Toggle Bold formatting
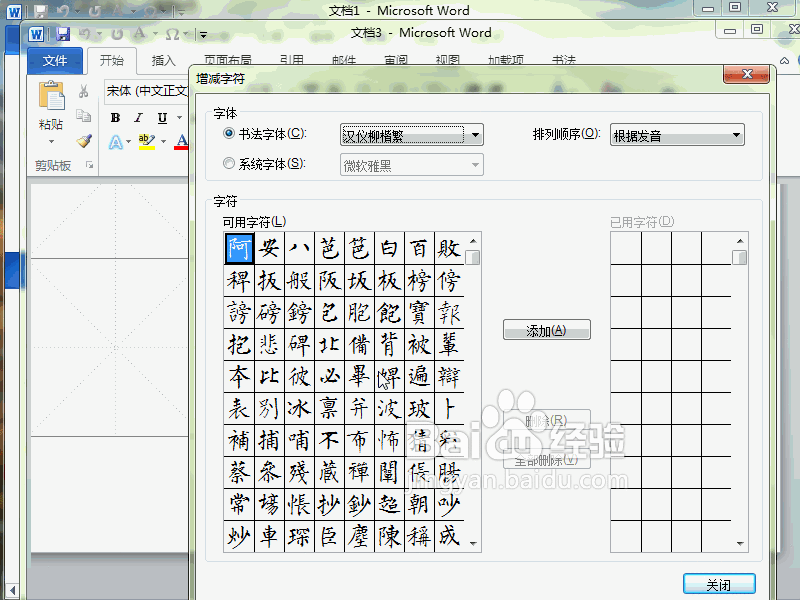Screen dimensions: 800x600 pos(116,118)
